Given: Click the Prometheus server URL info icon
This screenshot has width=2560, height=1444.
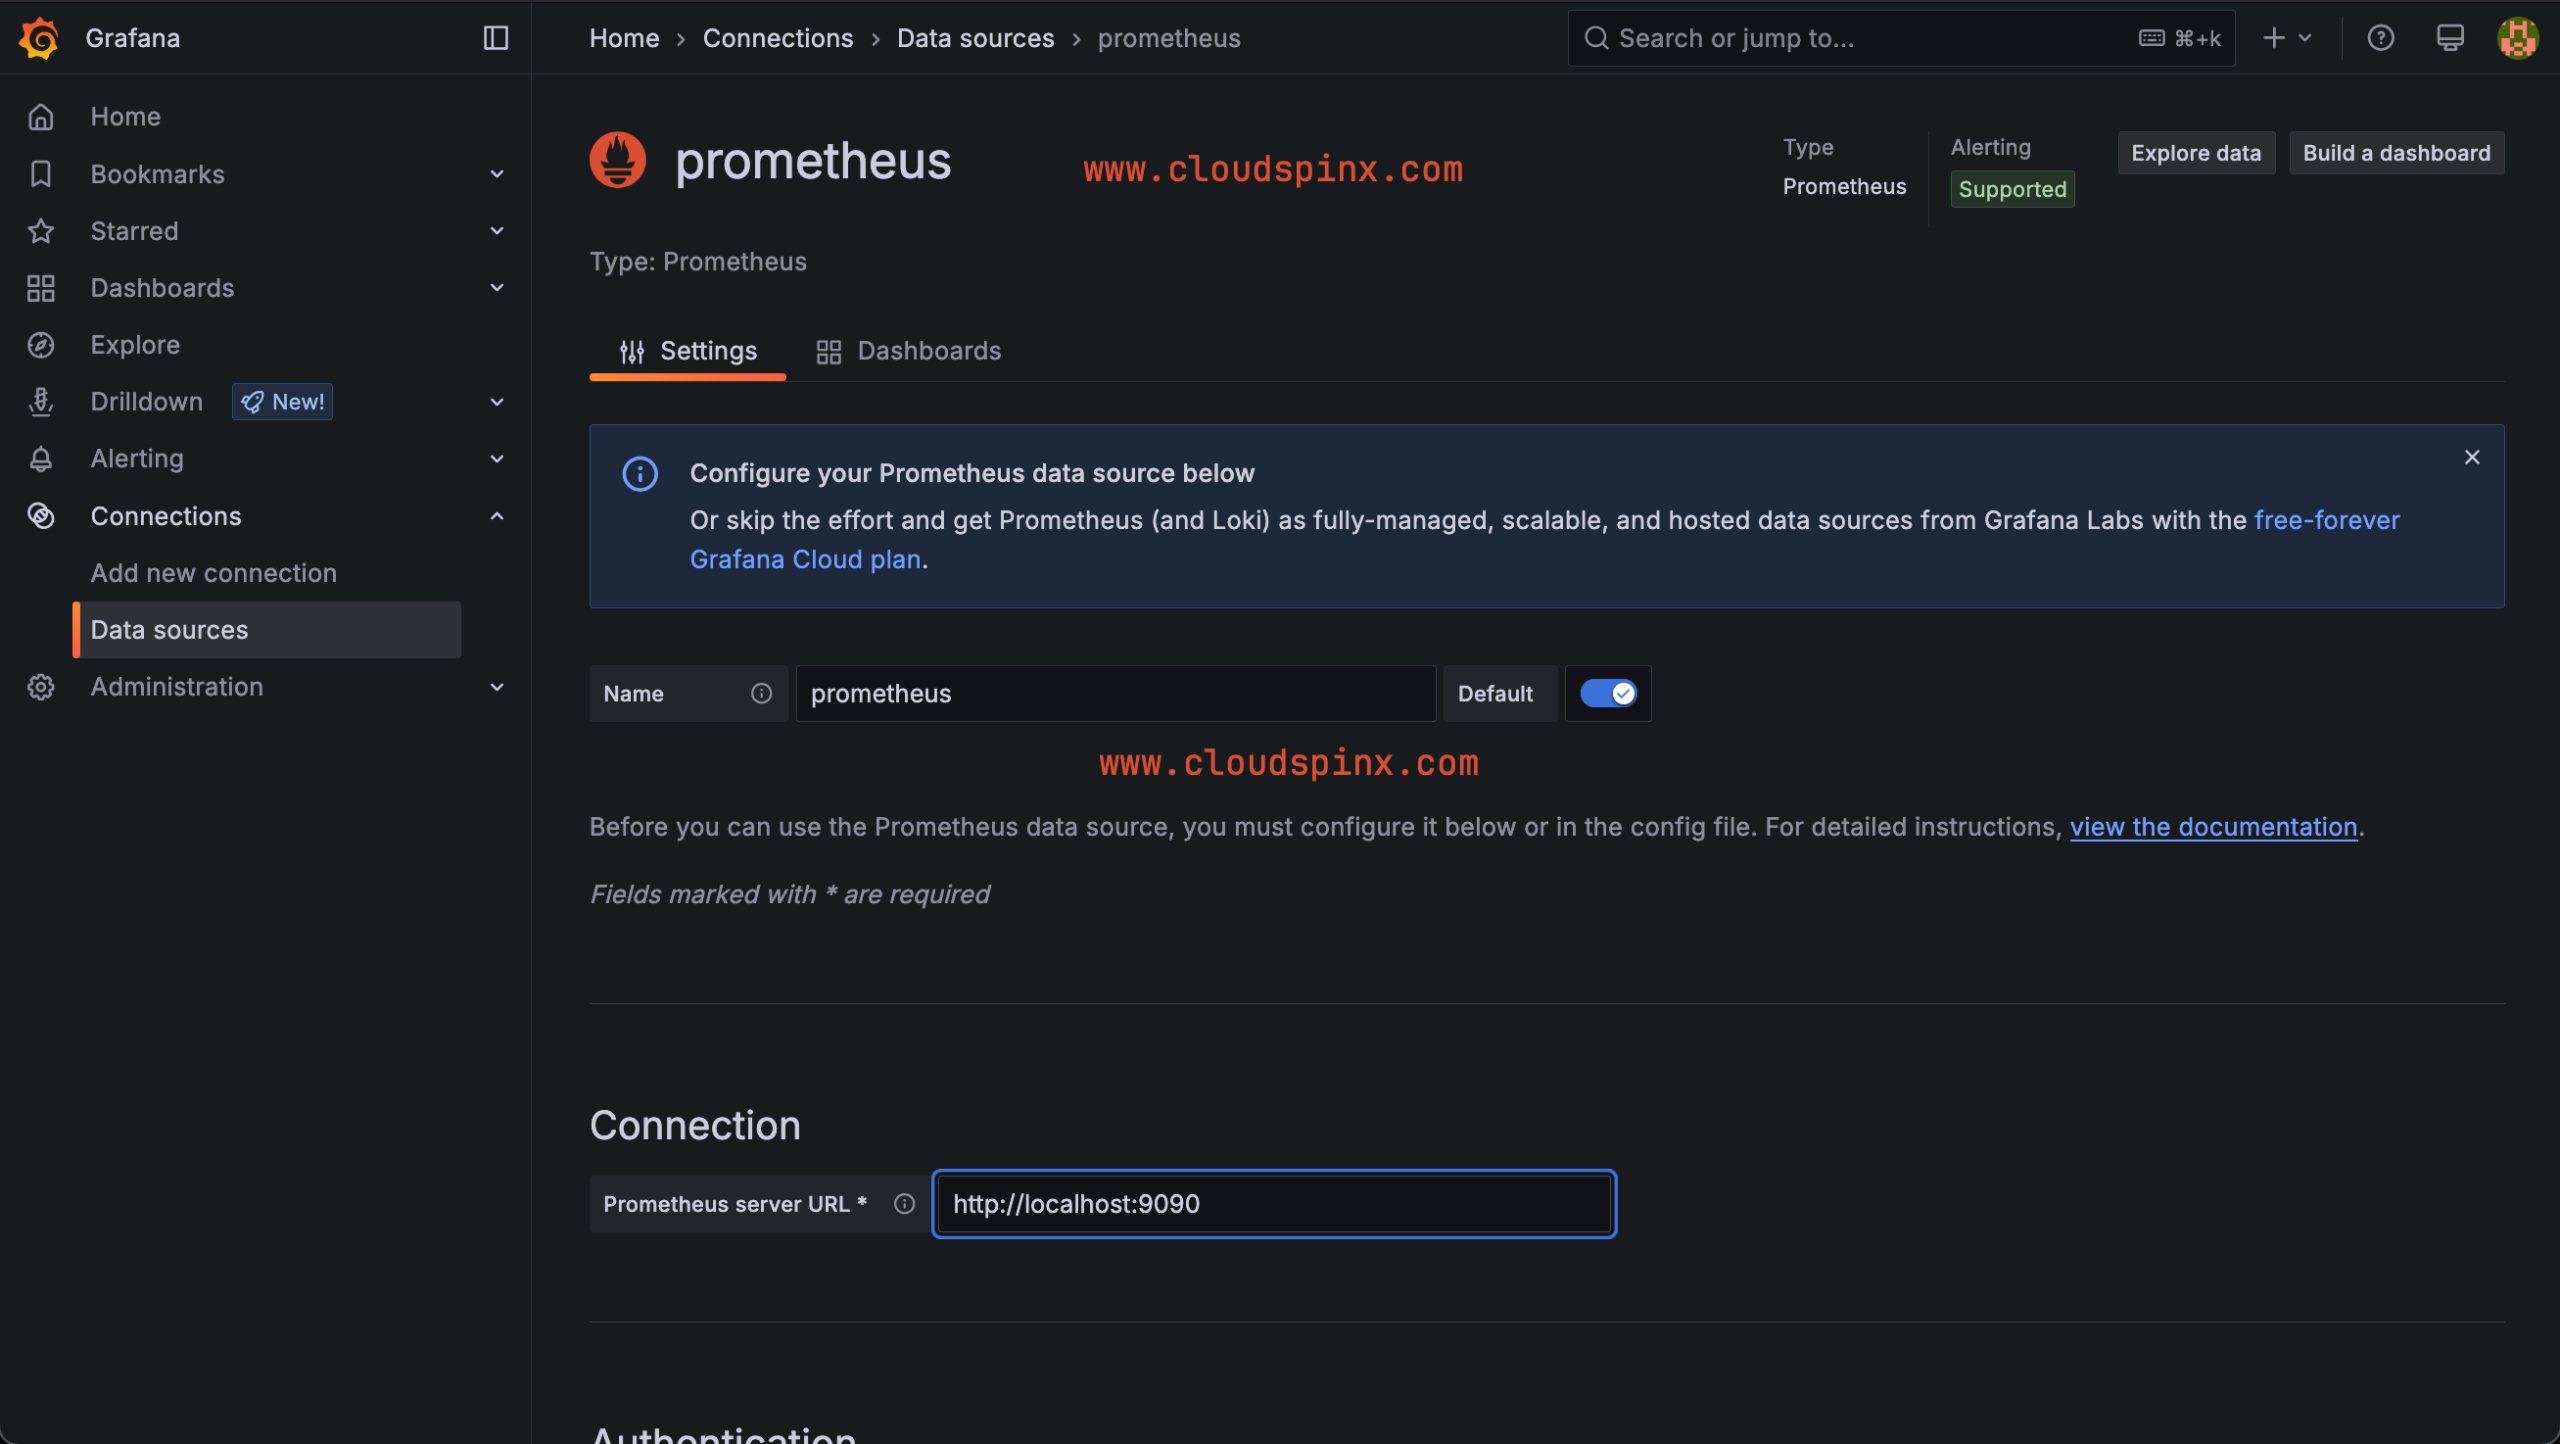Looking at the screenshot, I should [x=905, y=1204].
